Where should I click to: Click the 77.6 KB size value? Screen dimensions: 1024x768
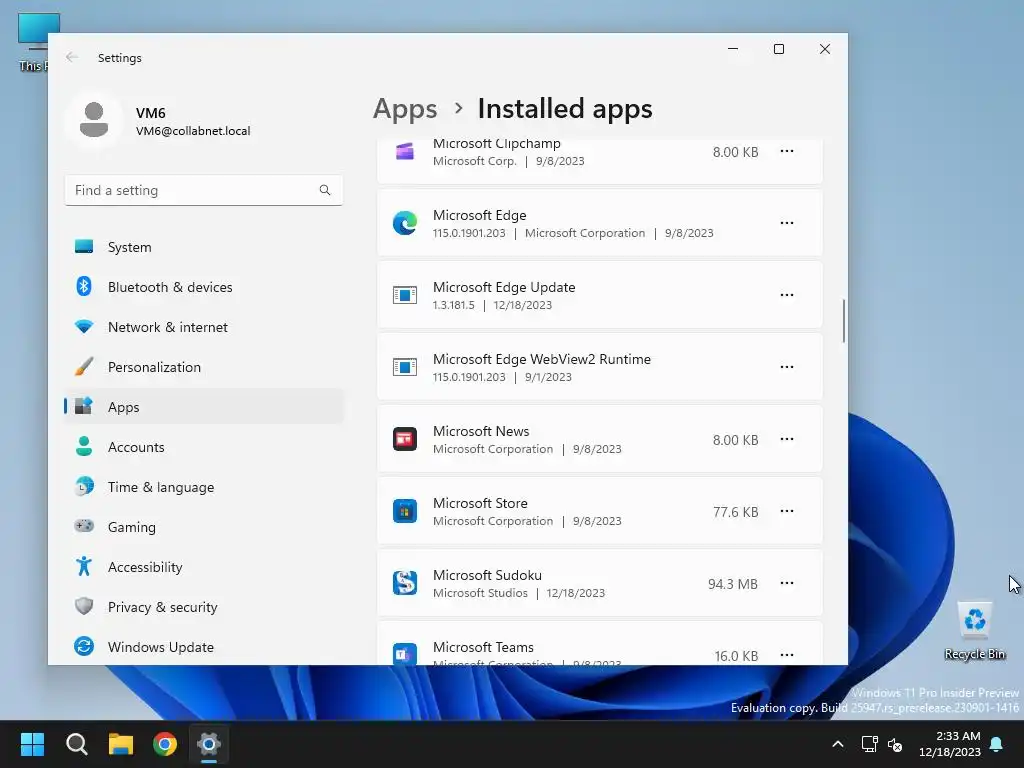click(x=735, y=512)
